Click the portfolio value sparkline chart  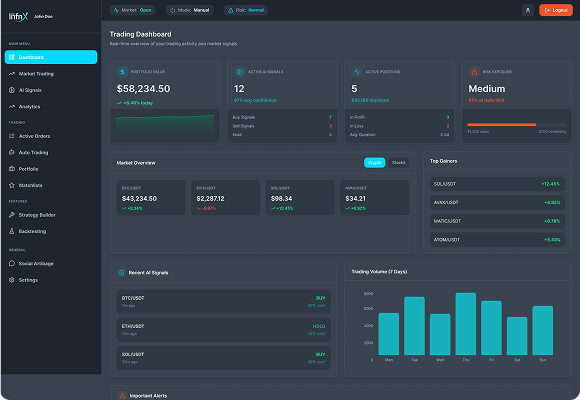pos(165,123)
